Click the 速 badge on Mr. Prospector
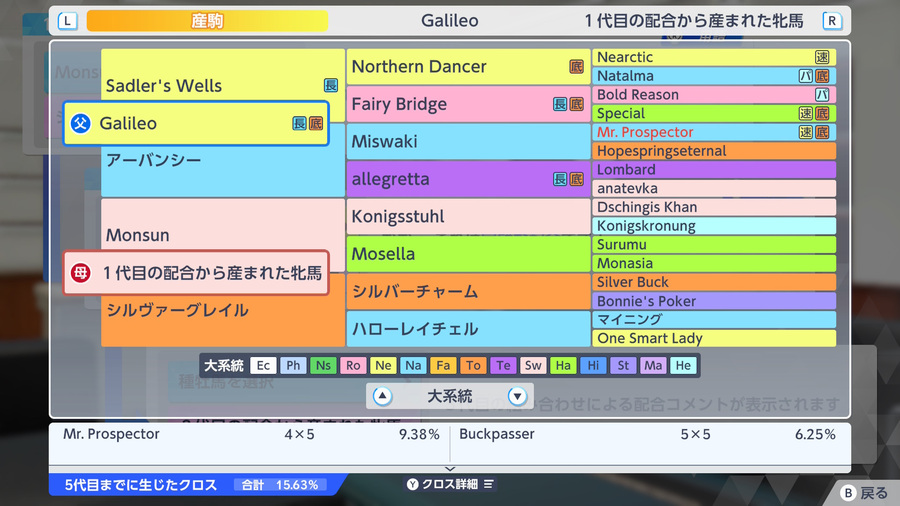This screenshot has height=506, width=900. point(806,132)
